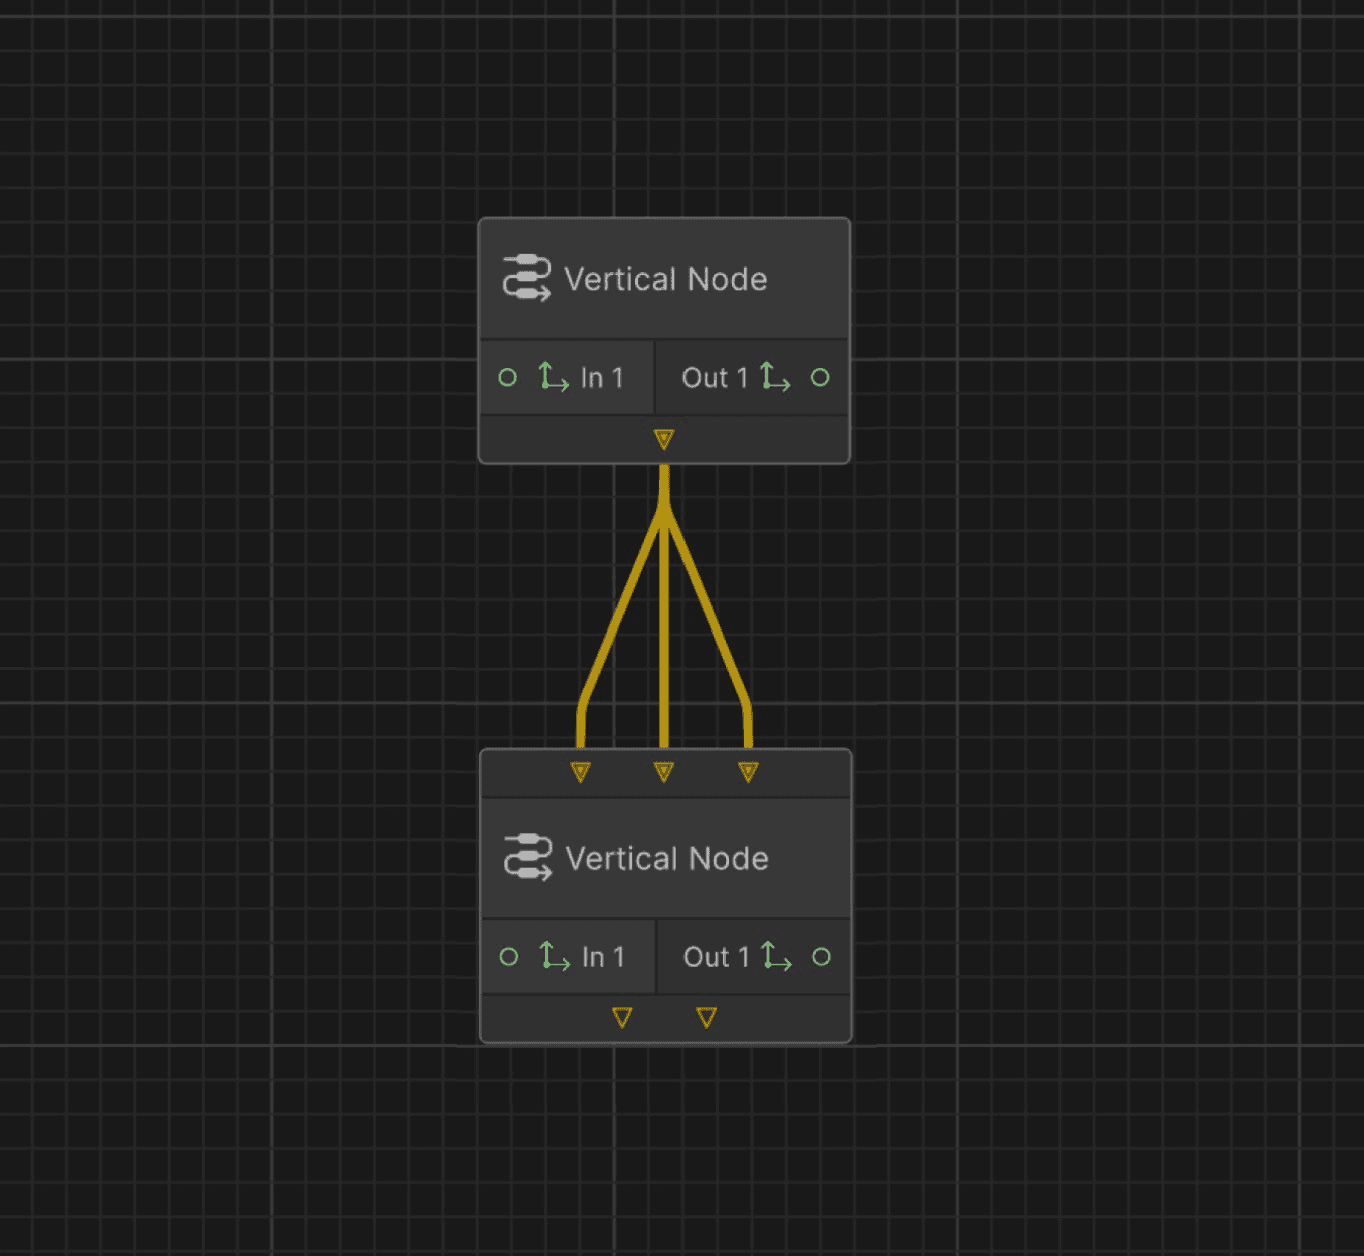The width and height of the screenshot is (1364, 1256).
Task: Click the noodle icon on the bottom Vertical Node header
Action: pos(527,857)
